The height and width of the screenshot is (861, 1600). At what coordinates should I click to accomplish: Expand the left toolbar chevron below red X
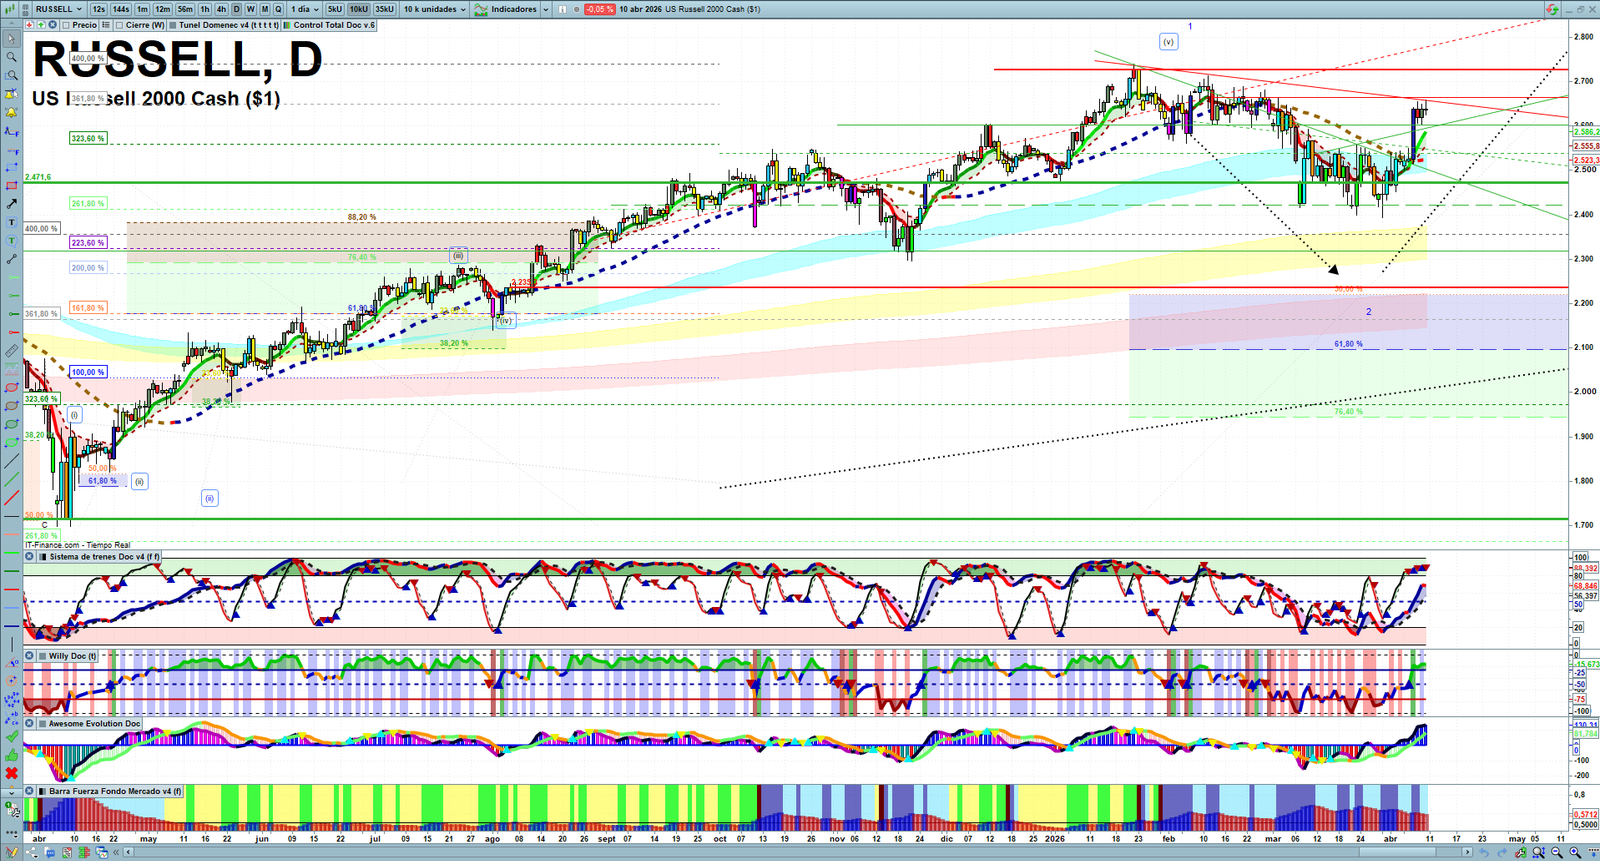pos(11,791)
